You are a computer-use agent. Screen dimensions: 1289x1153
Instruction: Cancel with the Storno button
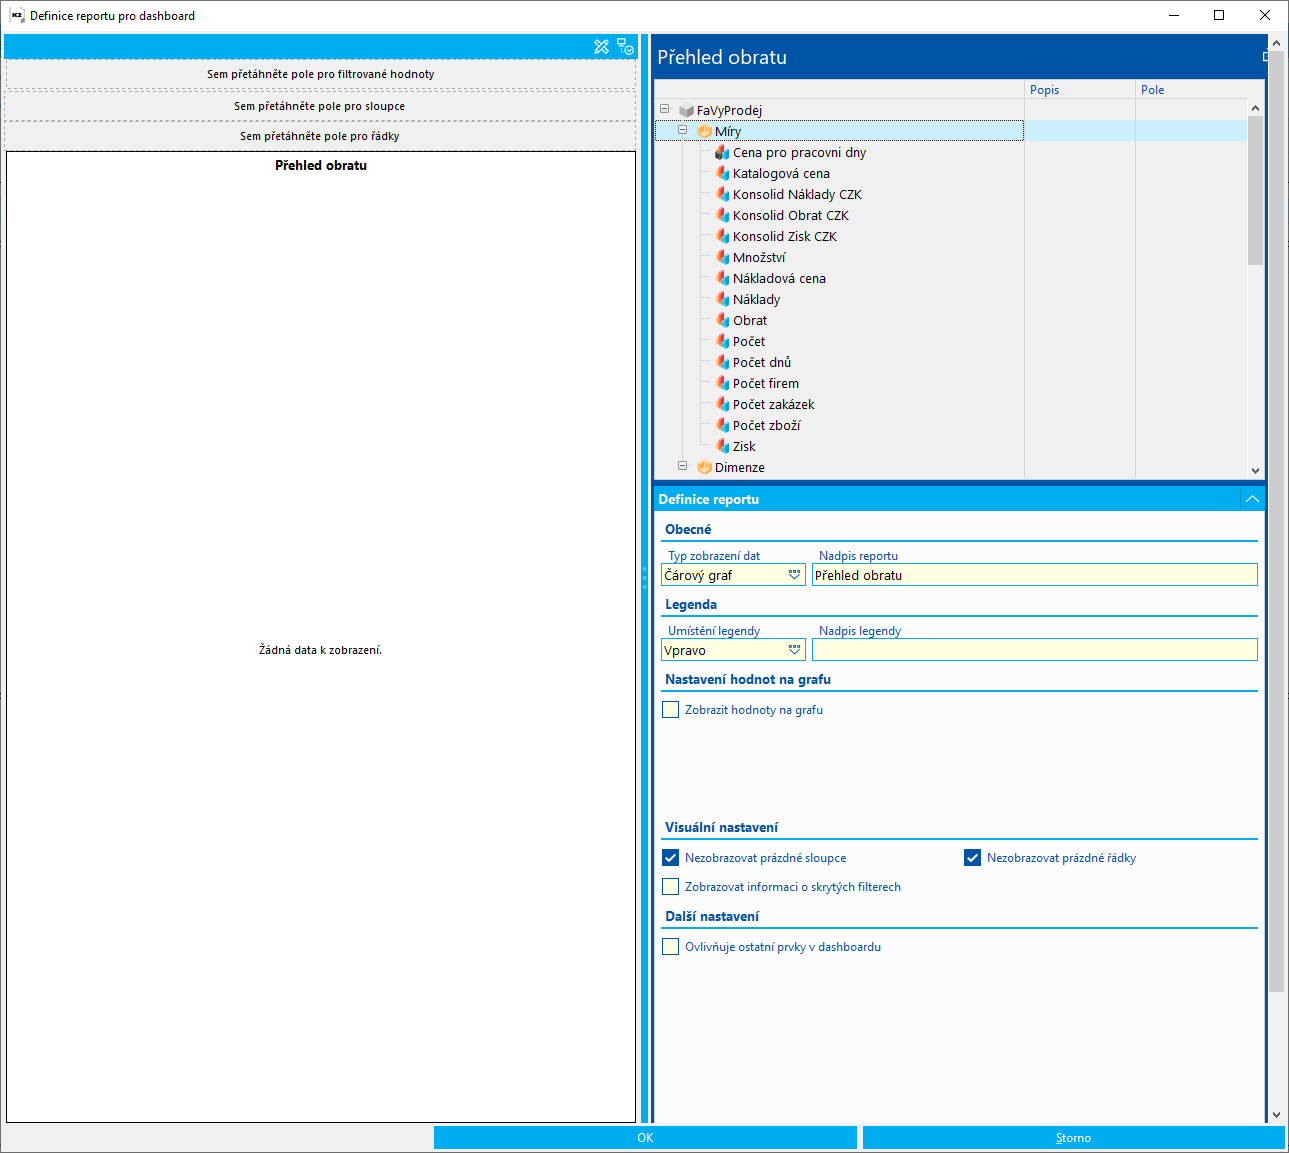1073,1138
